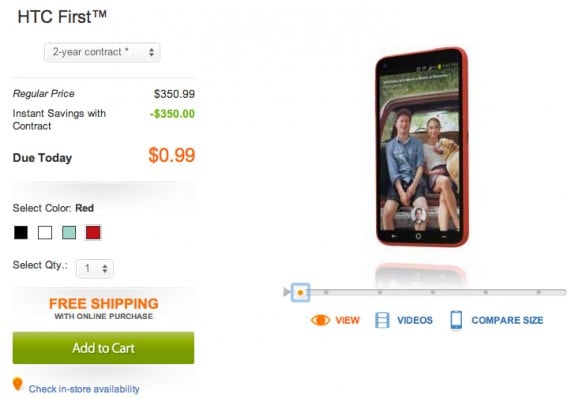Play the 360 rotation with the arrow
The width and height of the screenshot is (575, 398).
pyautogui.click(x=286, y=292)
